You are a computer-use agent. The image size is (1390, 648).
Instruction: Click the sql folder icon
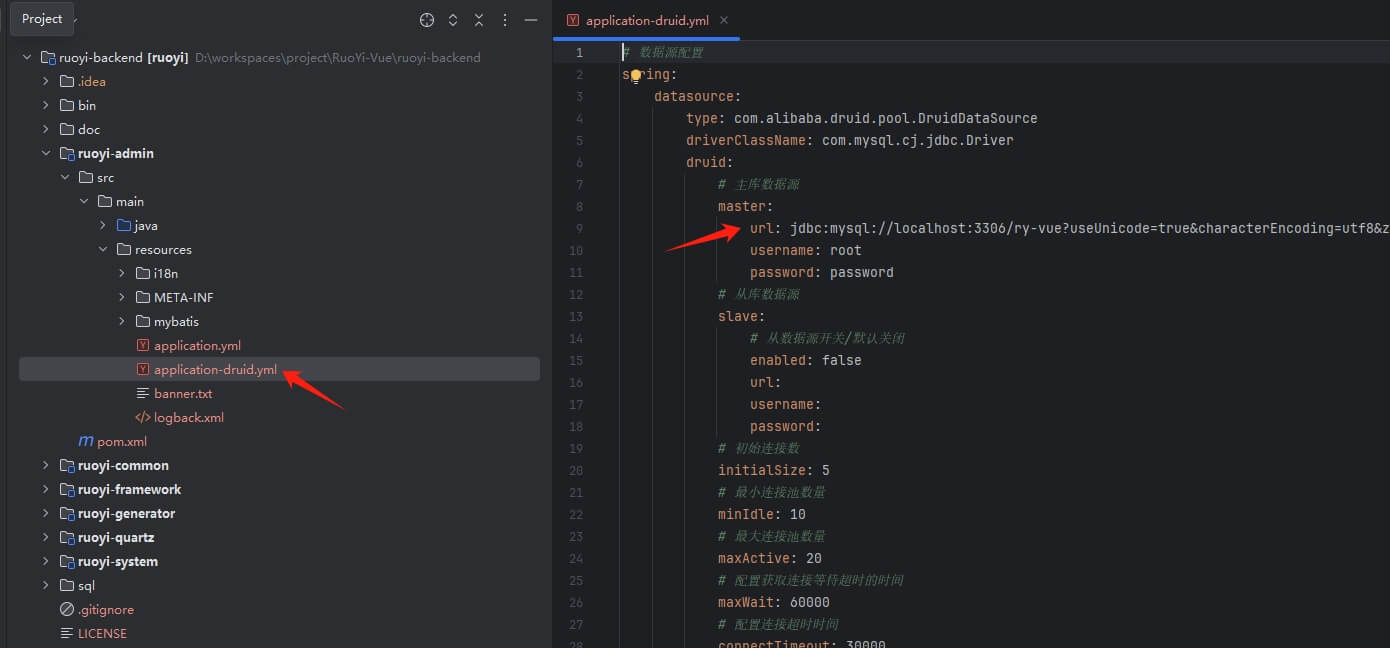[x=67, y=586]
